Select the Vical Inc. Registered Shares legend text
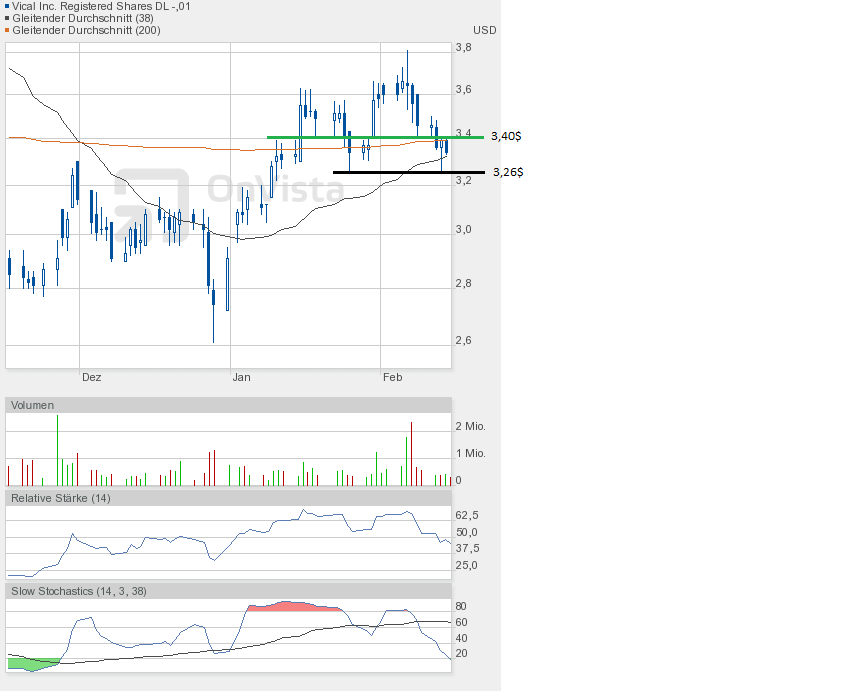Viewport: 850px width, 691px height. click(101, 6)
